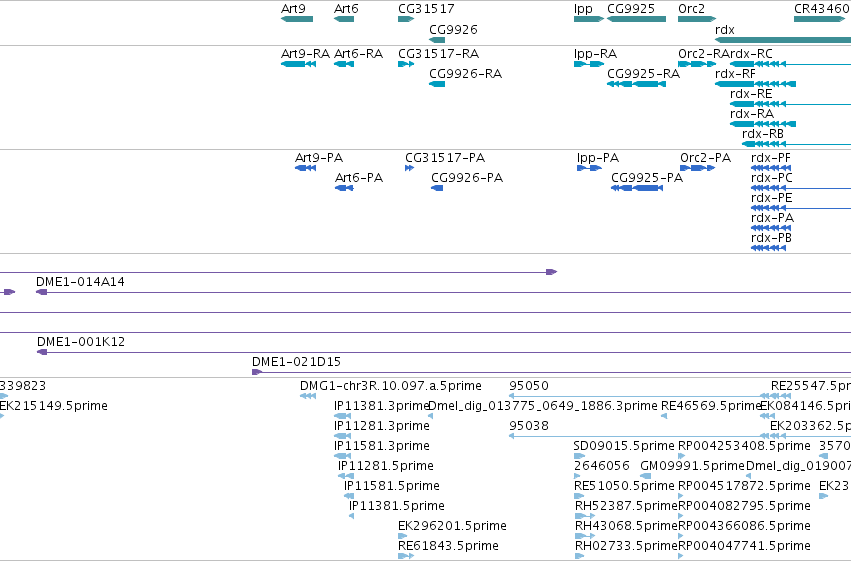Select the Art6 gene glyph
Screen dimensions: 851x561
pyautogui.click(x=344, y=19)
